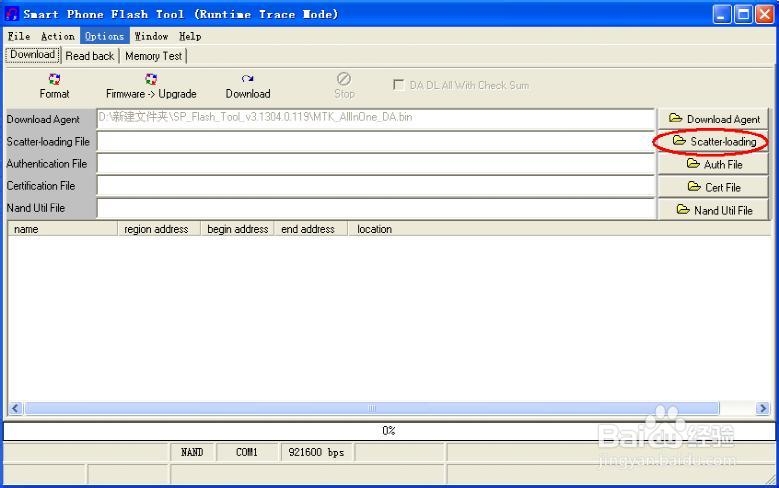Click the end address column header
Viewport: 779px width, 488px height.
pyautogui.click(x=311, y=229)
